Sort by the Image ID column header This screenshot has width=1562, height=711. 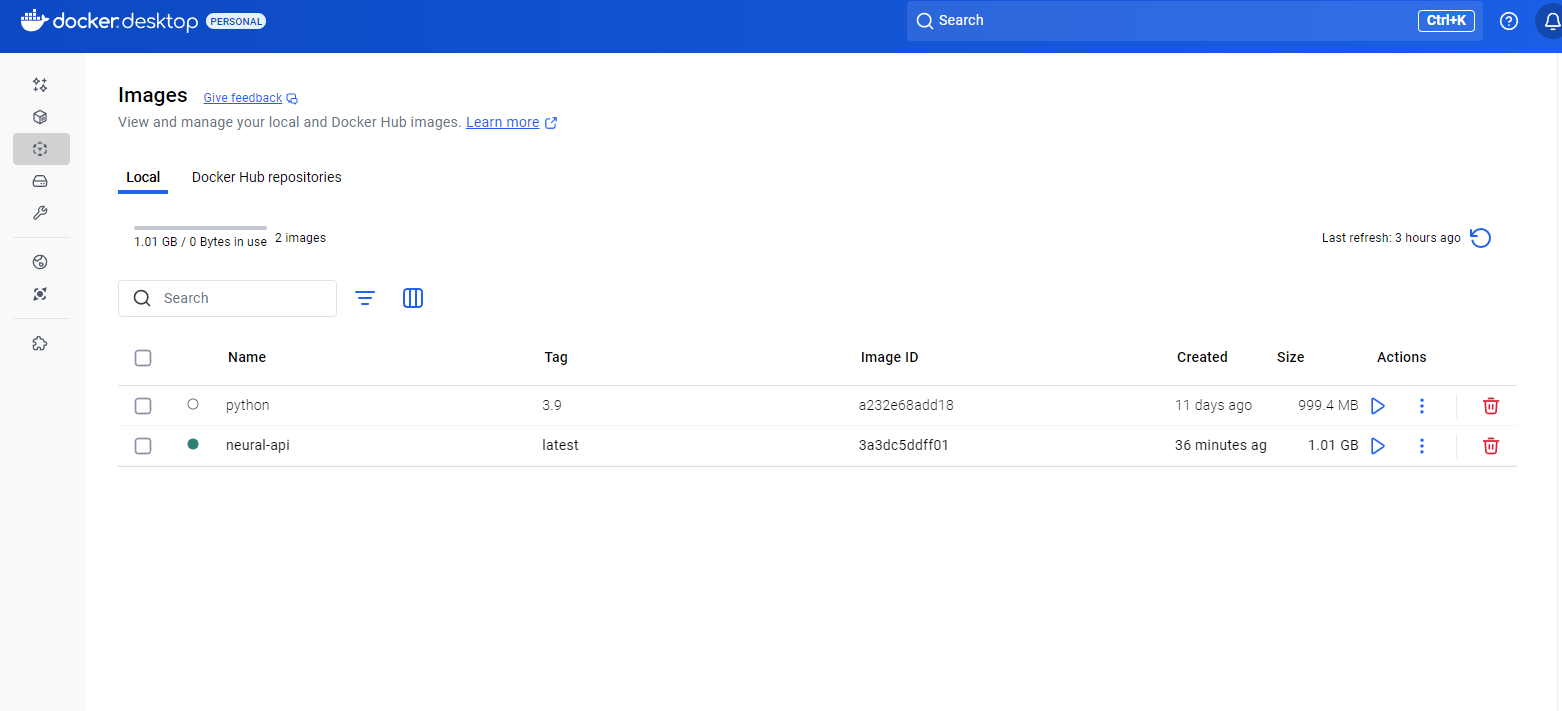tap(889, 357)
